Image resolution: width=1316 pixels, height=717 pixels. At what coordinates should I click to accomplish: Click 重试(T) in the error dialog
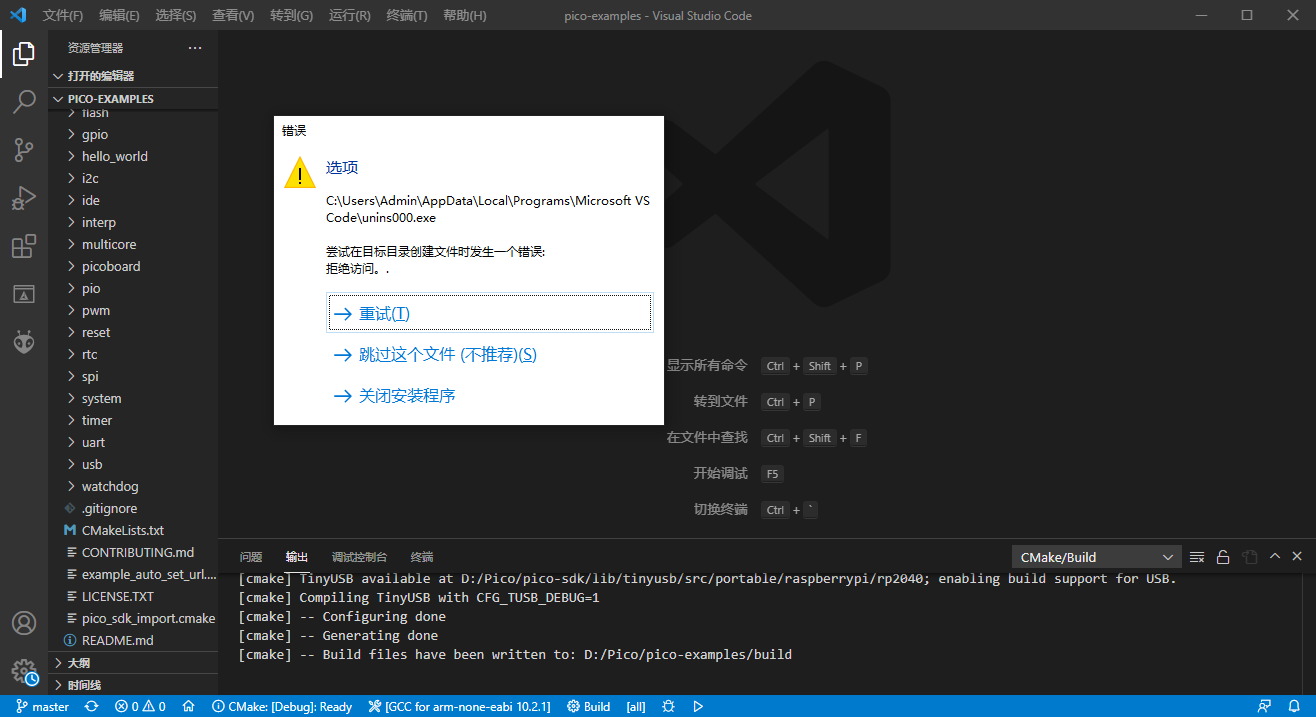490,313
